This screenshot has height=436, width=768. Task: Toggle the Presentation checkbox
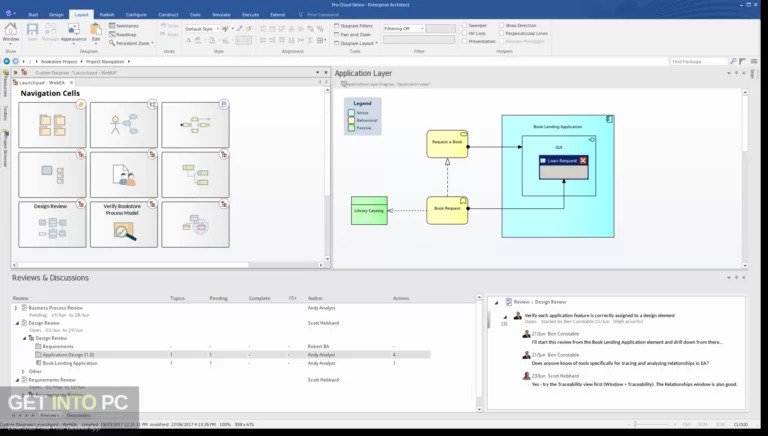tap(464, 41)
